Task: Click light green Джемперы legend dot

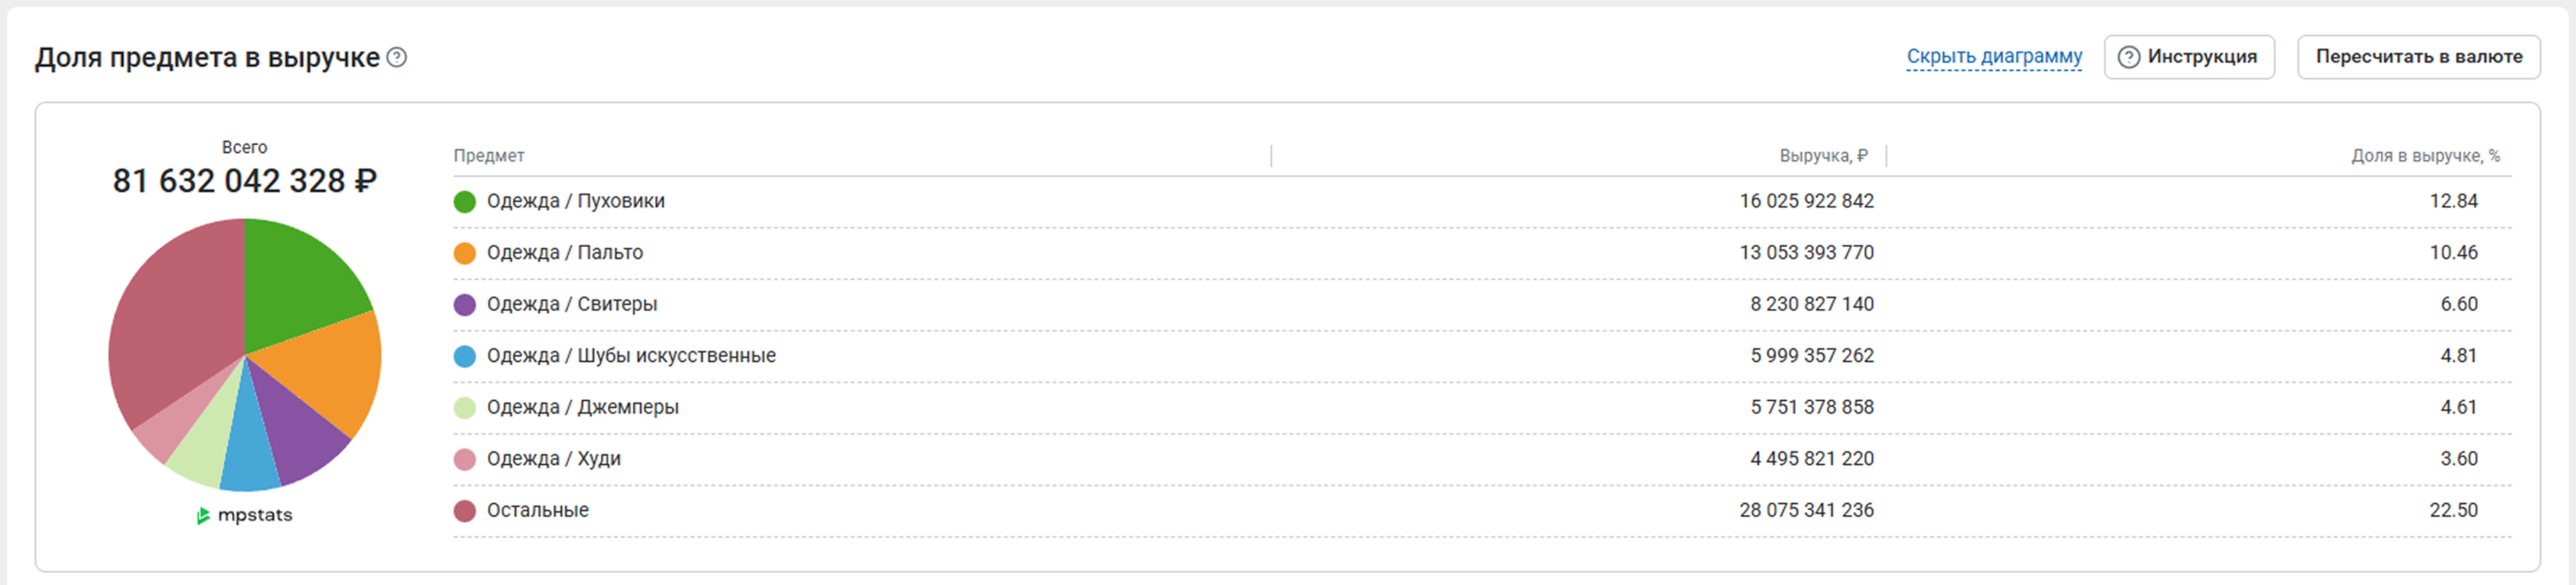Action: click(465, 408)
